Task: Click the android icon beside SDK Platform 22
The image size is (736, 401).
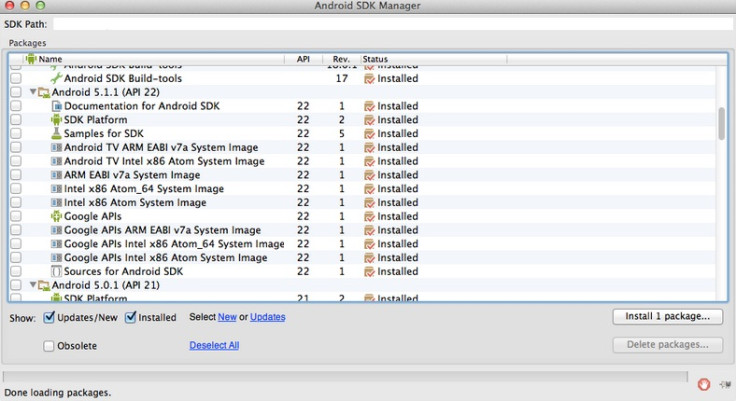Action: pyautogui.click(x=56, y=120)
